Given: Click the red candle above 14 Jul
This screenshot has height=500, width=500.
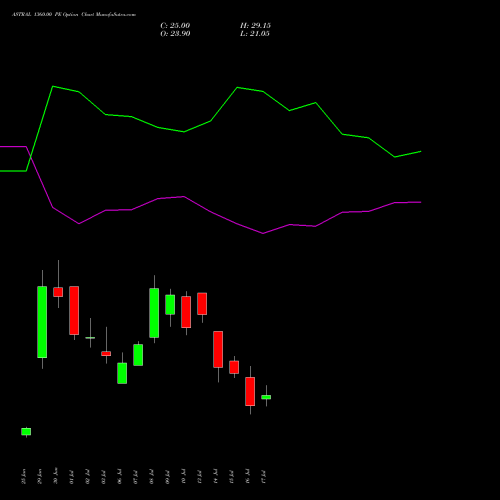Looking at the screenshot, I should pos(218,349).
